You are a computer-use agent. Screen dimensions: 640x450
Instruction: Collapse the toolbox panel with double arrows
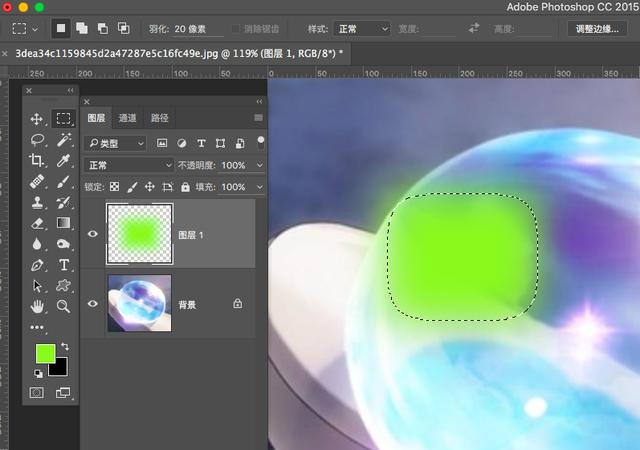[71, 90]
